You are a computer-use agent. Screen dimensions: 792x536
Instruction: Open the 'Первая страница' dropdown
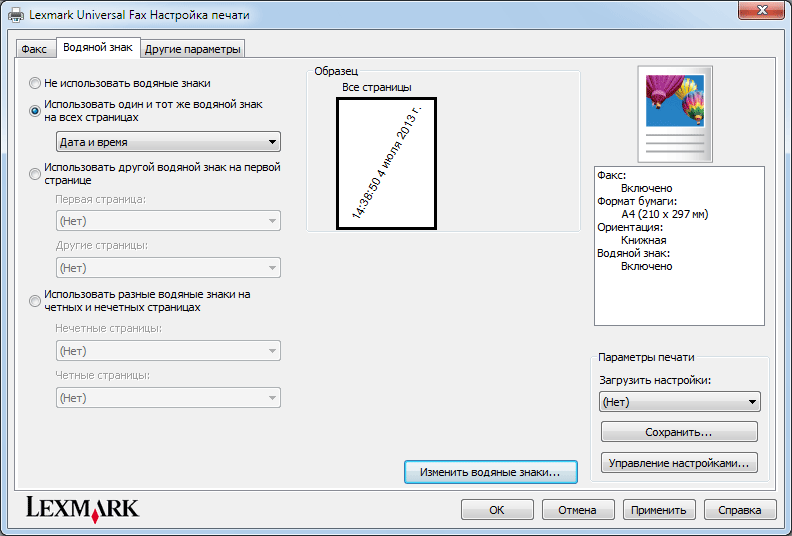click(168, 221)
